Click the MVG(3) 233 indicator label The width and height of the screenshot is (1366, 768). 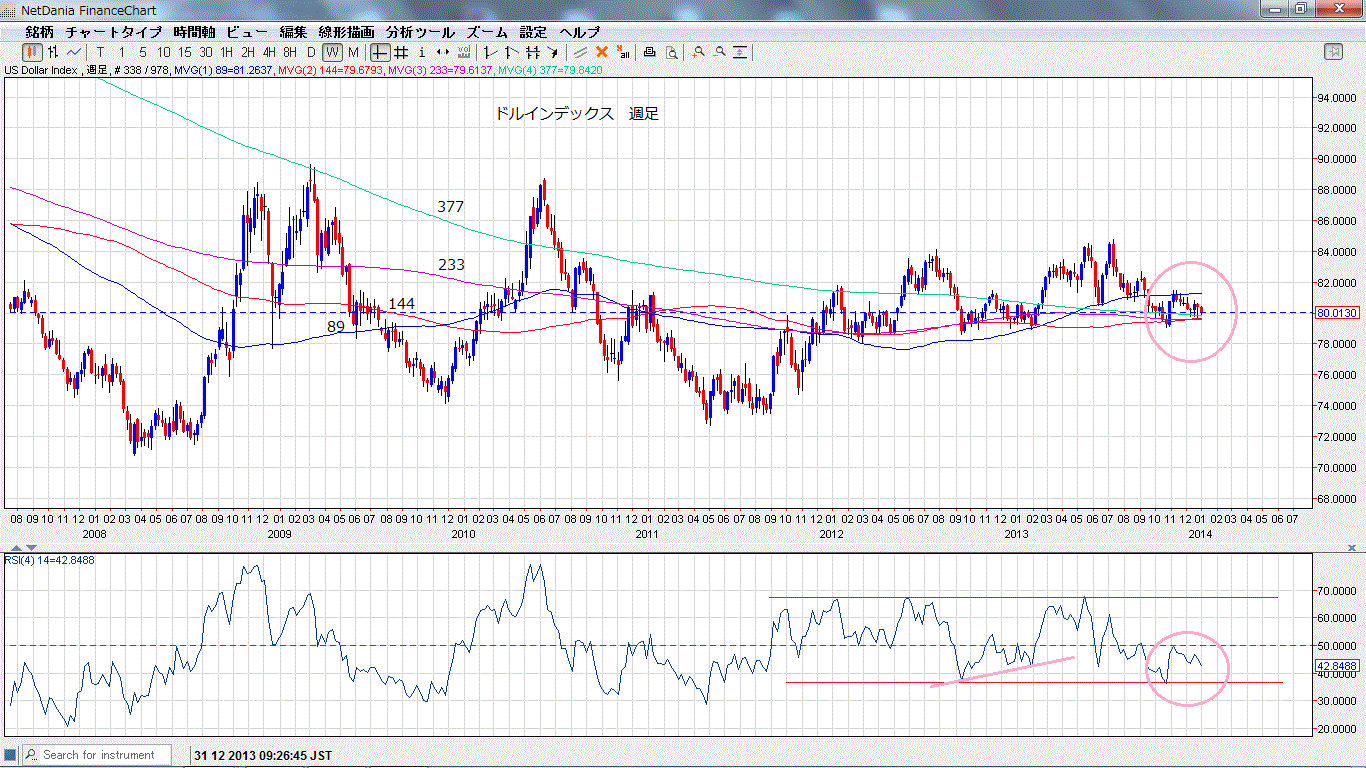click(x=440, y=70)
